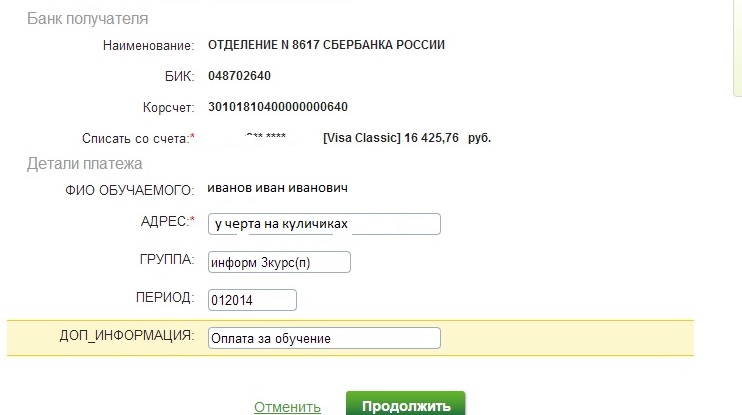The height and width of the screenshot is (415, 742).
Task: Click the ПЕРИОД field label
Action: click(x=165, y=297)
